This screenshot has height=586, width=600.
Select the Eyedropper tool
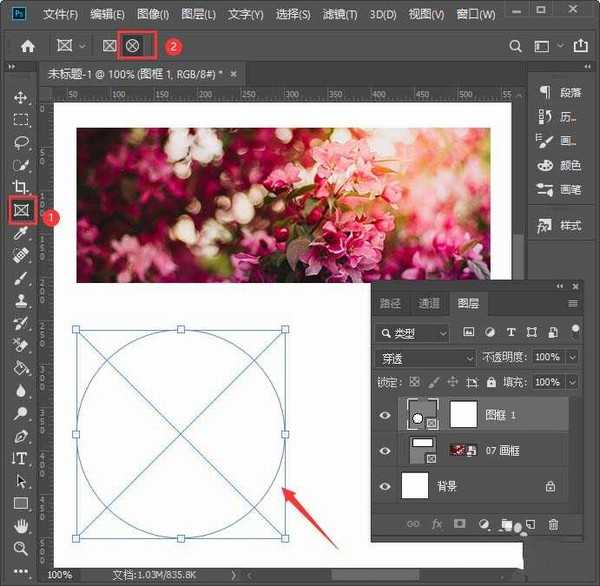(20, 233)
